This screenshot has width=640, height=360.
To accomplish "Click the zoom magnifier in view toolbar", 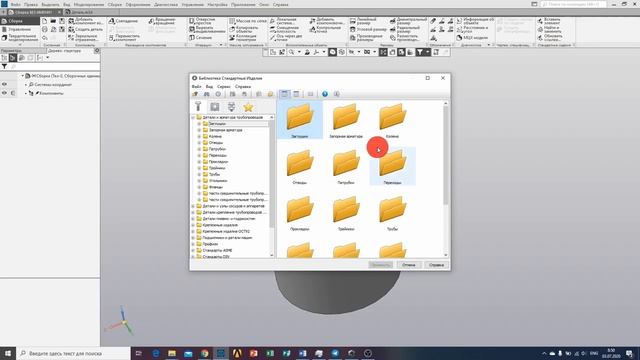I will coord(291,52).
